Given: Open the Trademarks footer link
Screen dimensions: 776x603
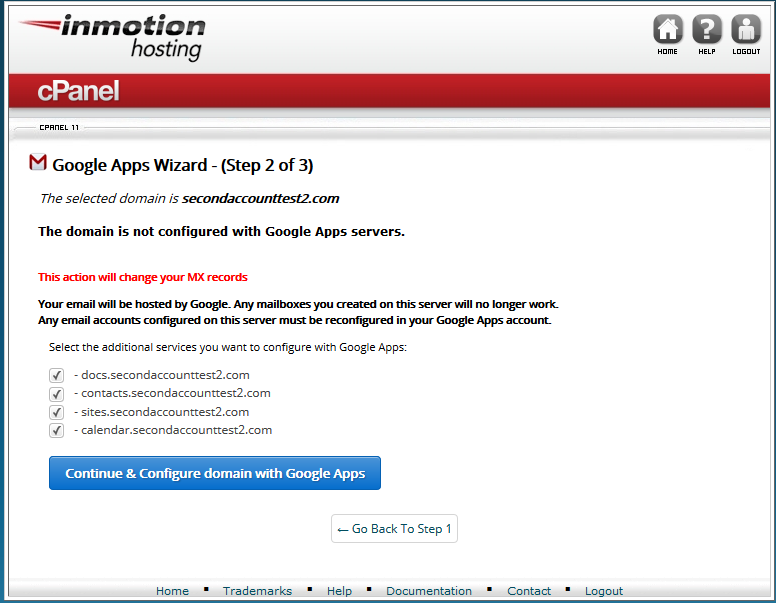Looking at the screenshot, I should point(257,591).
